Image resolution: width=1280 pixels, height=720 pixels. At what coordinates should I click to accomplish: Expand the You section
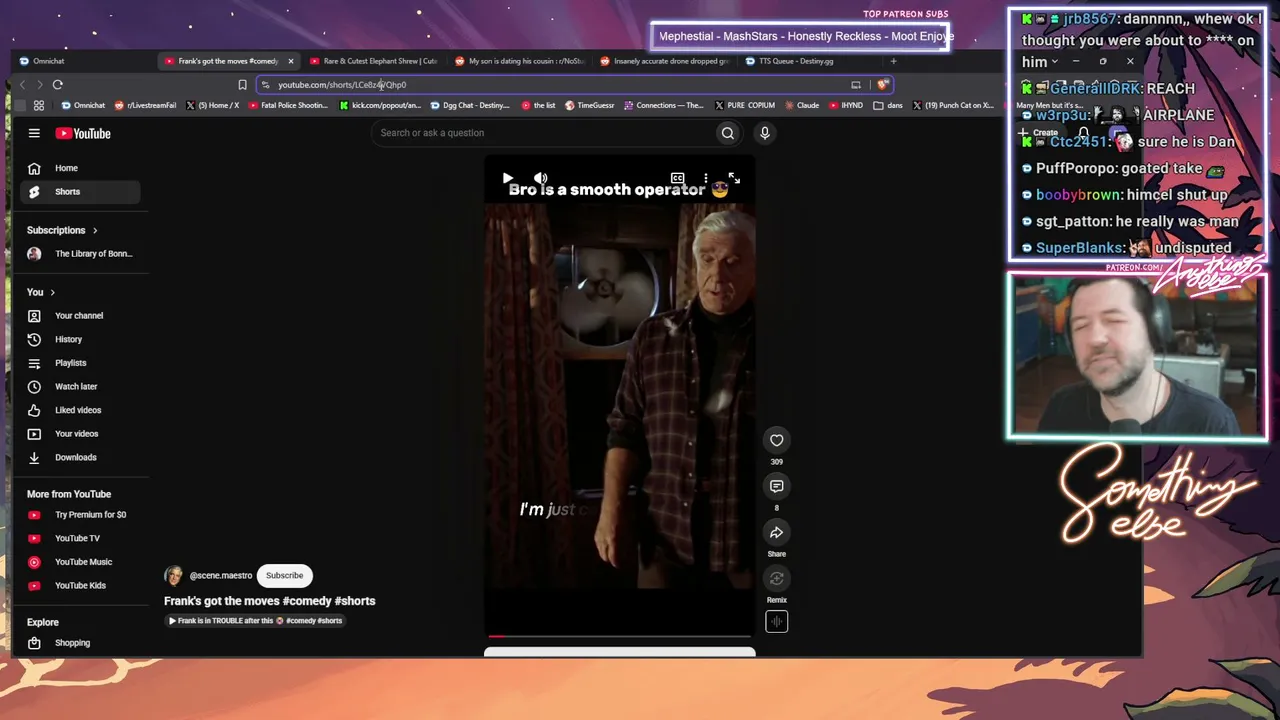(41, 292)
